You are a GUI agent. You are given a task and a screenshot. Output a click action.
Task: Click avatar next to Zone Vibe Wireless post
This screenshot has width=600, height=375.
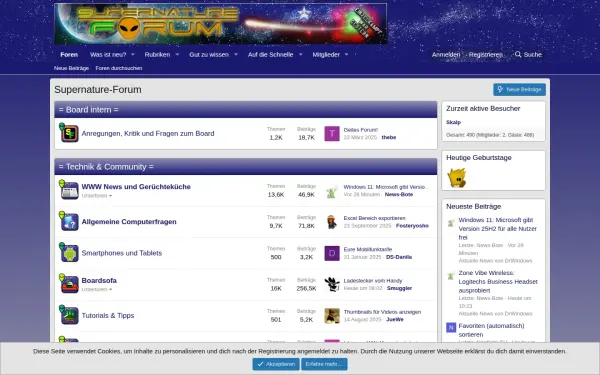click(x=451, y=276)
